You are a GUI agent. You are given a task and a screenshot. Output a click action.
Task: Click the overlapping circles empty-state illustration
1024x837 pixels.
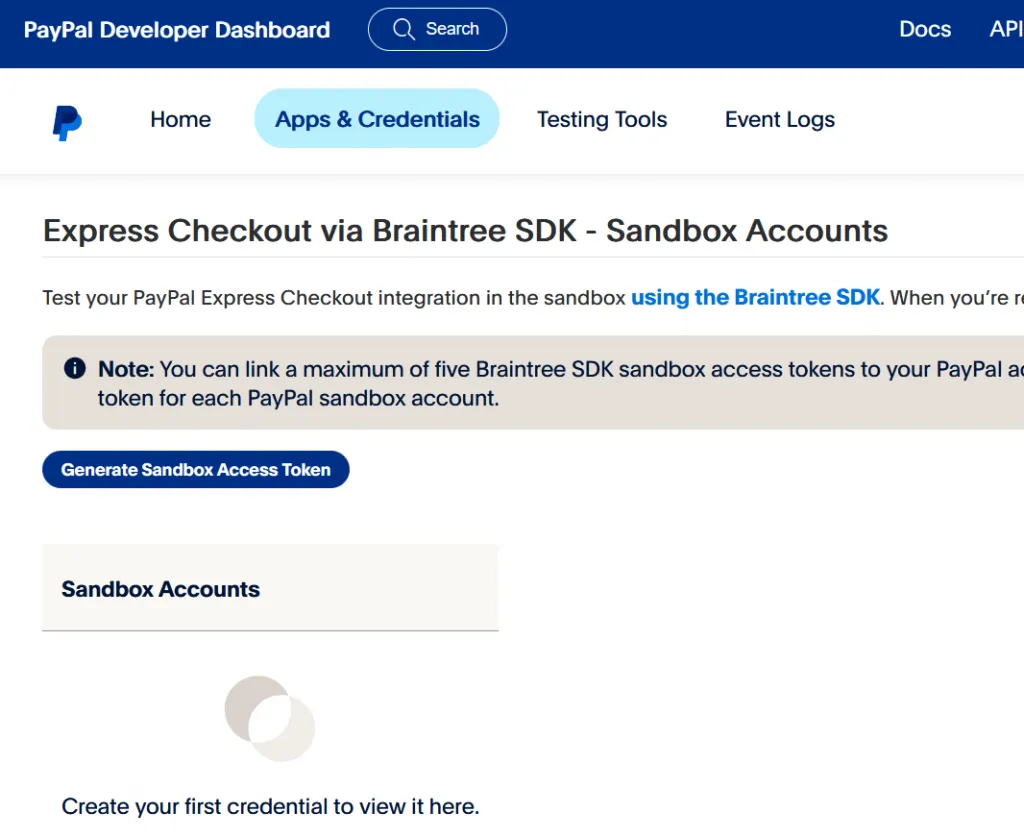(270, 717)
